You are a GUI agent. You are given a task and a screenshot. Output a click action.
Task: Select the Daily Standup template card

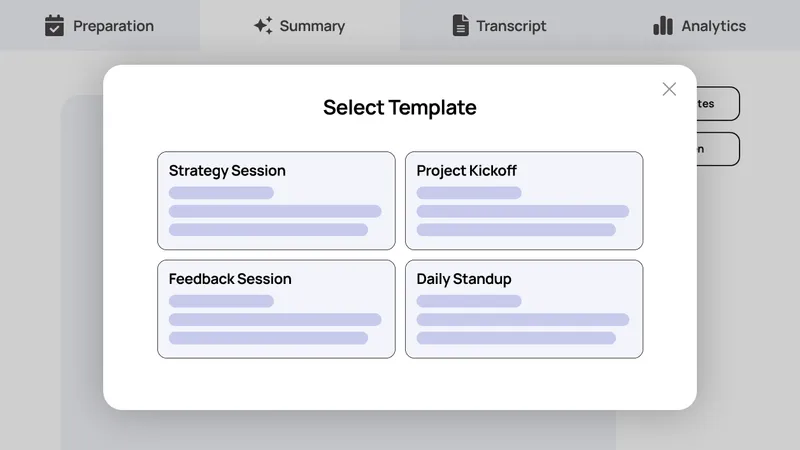(524, 309)
